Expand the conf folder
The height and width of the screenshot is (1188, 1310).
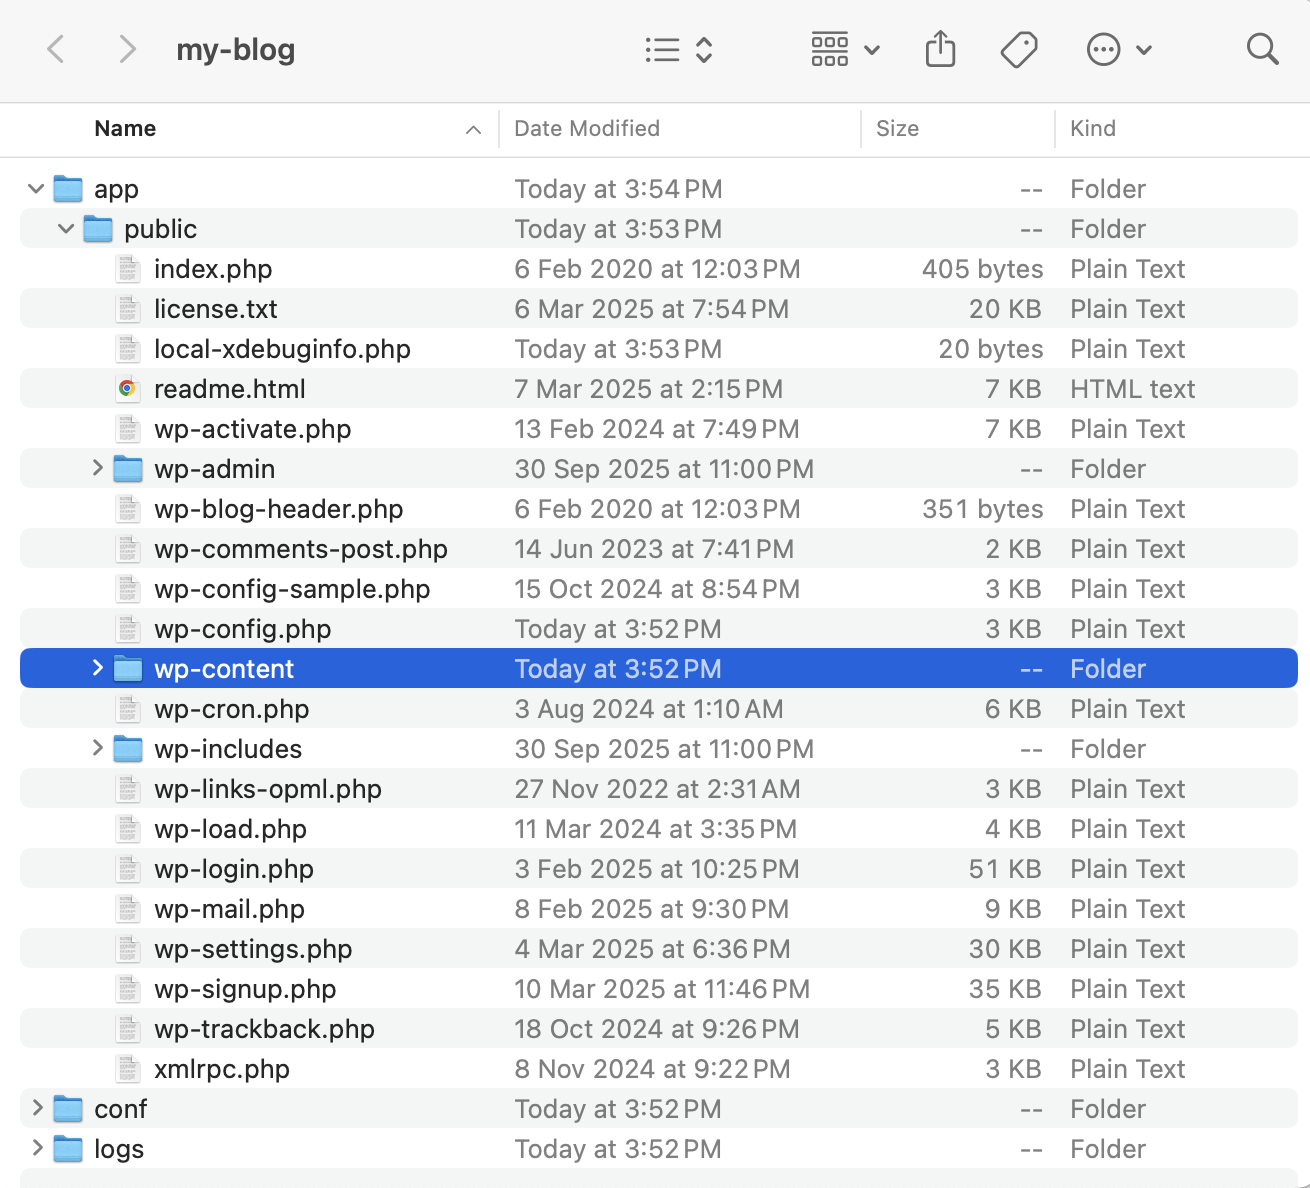point(37,1108)
